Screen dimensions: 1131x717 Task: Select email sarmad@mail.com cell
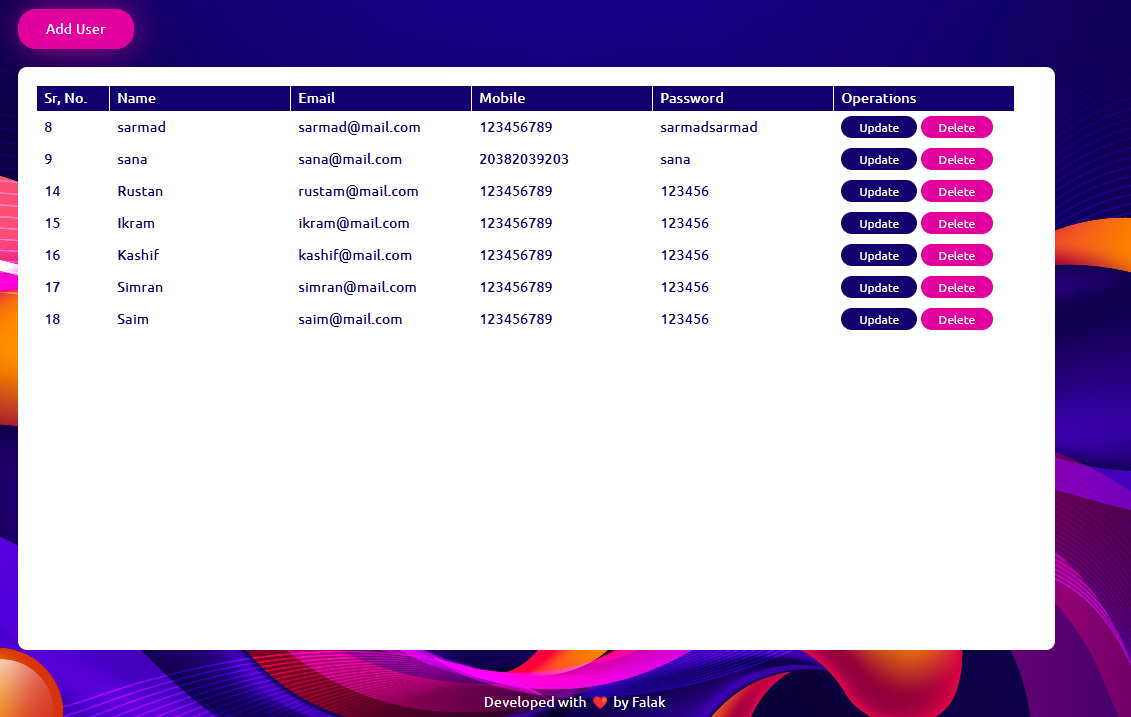click(359, 128)
